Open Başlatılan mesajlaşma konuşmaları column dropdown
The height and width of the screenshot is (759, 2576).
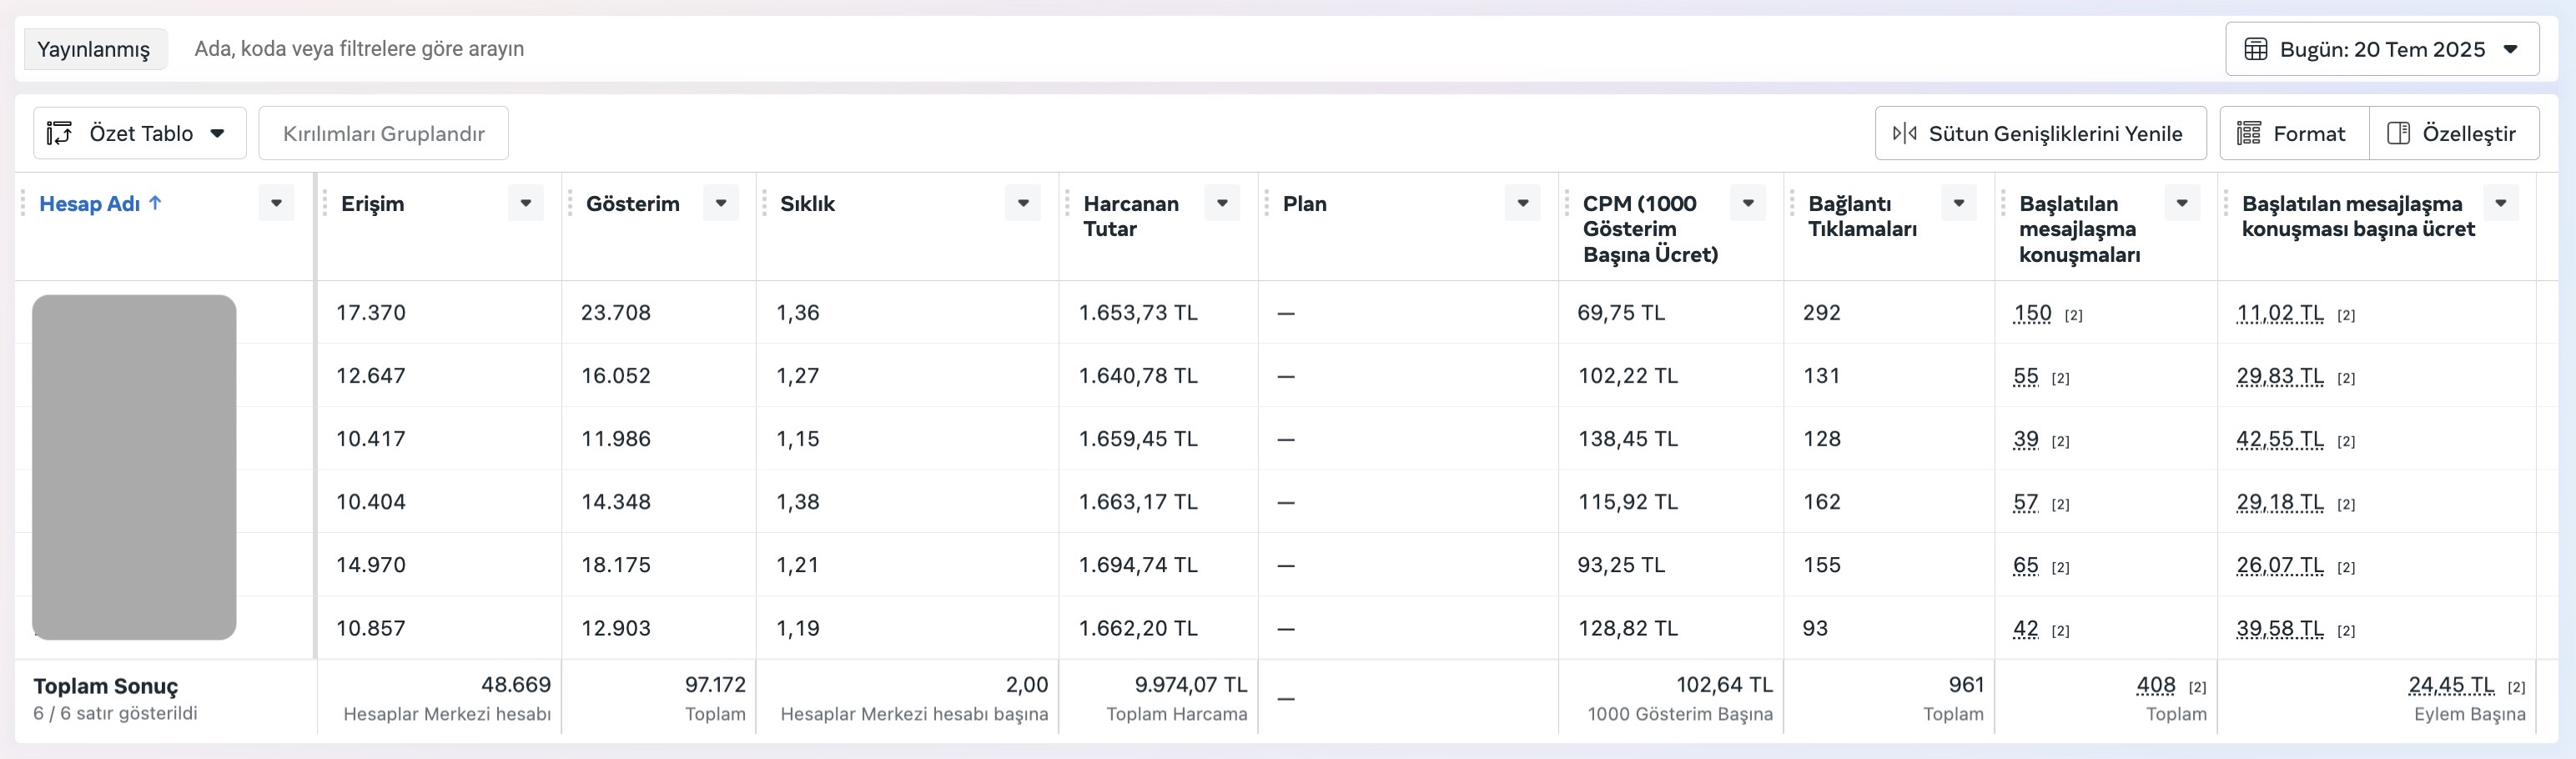click(x=2182, y=203)
